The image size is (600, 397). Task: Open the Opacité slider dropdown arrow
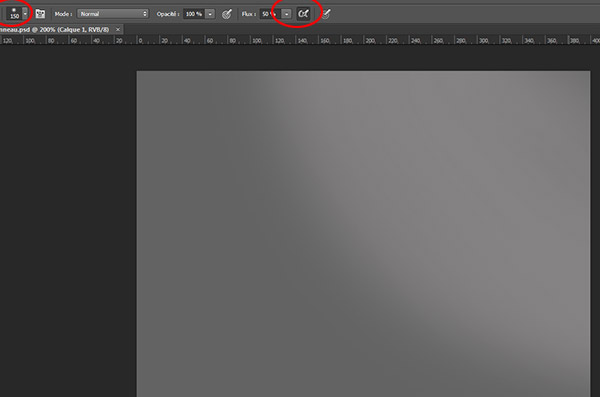[210, 14]
